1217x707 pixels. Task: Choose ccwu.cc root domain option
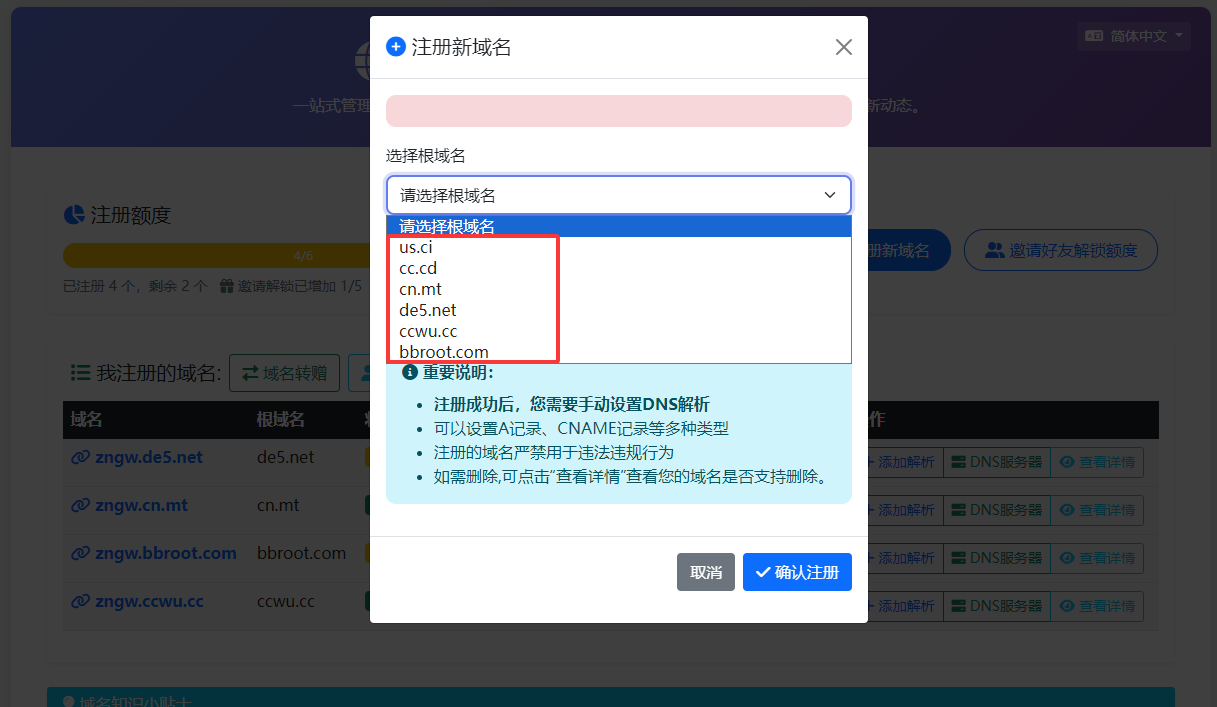428,331
